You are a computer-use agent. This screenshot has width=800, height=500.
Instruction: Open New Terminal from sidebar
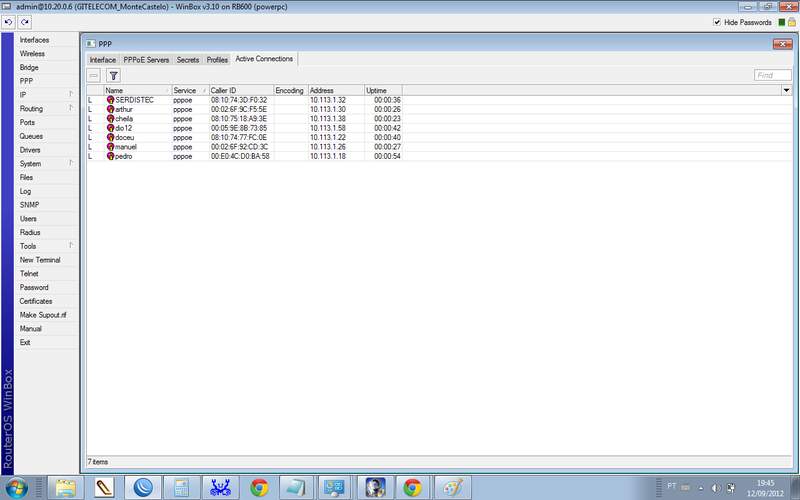[40, 260]
